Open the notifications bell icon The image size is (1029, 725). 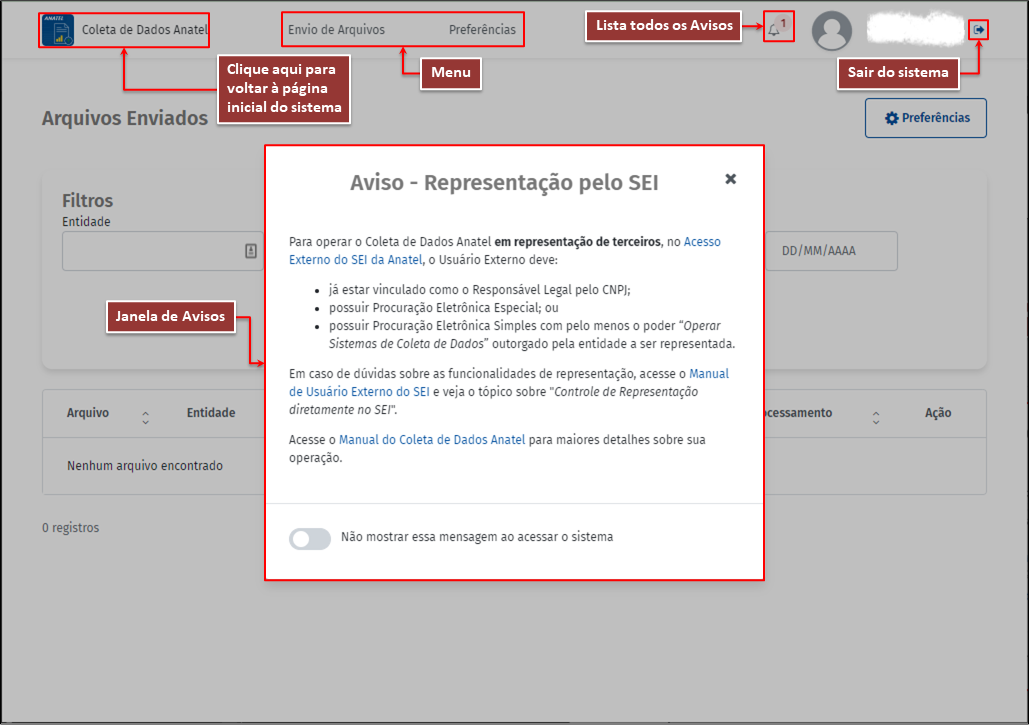click(774, 30)
